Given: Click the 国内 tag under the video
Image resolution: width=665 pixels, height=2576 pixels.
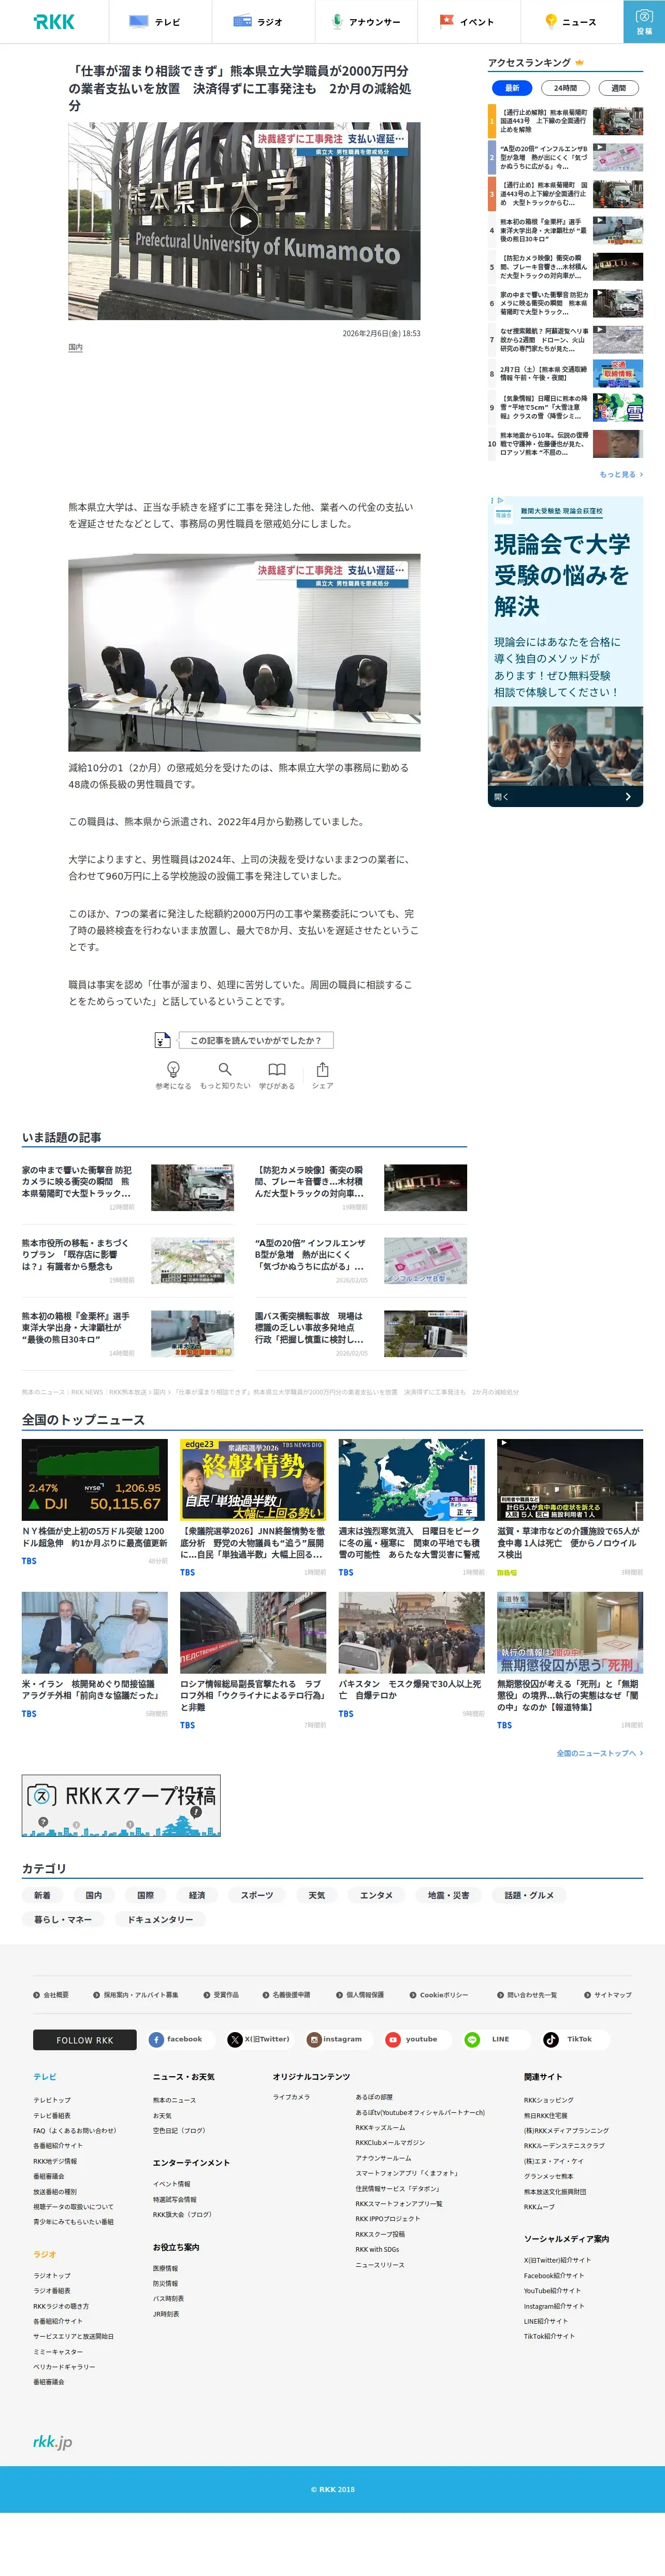Looking at the screenshot, I should coord(76,347).
